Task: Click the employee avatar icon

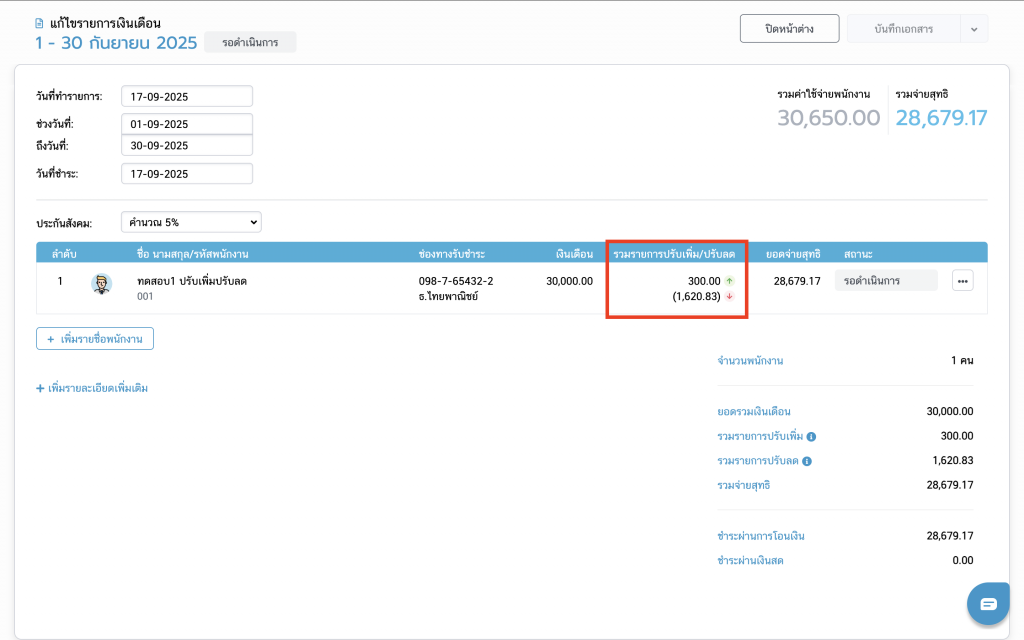Action: [101, 283]
